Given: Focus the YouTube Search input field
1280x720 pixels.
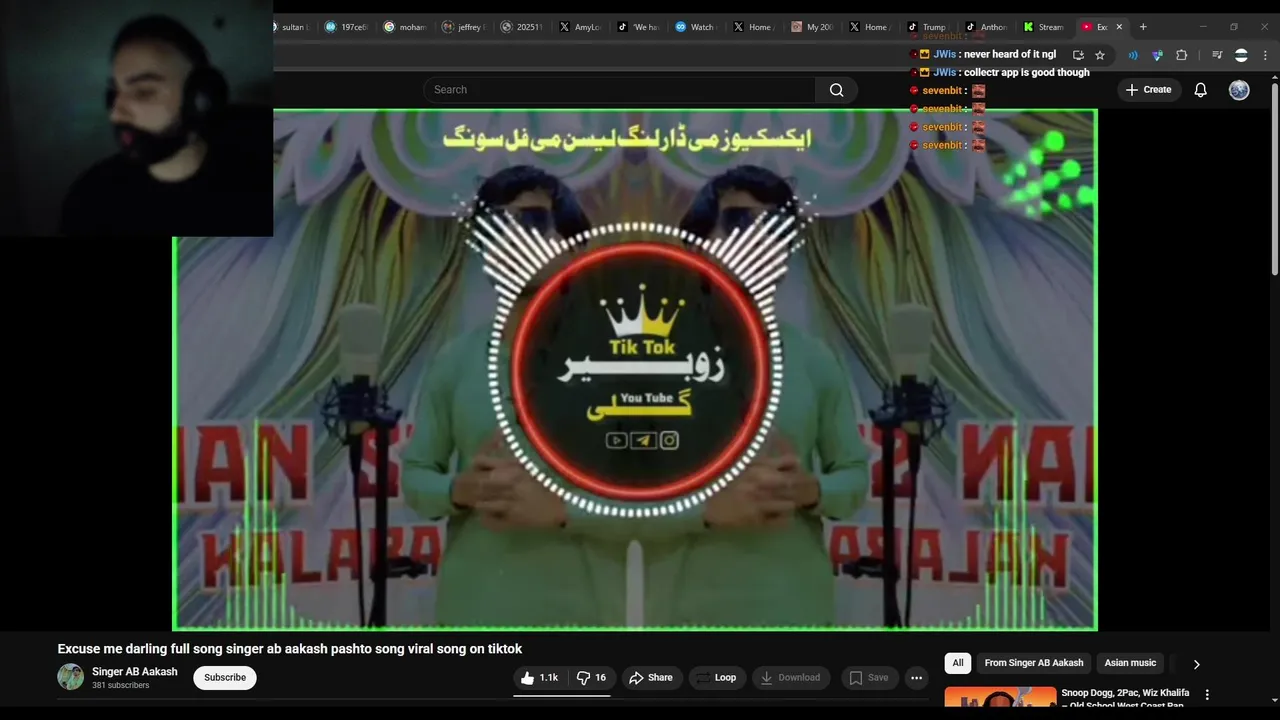Looking at the screenshot, I should tap(620, 90).
